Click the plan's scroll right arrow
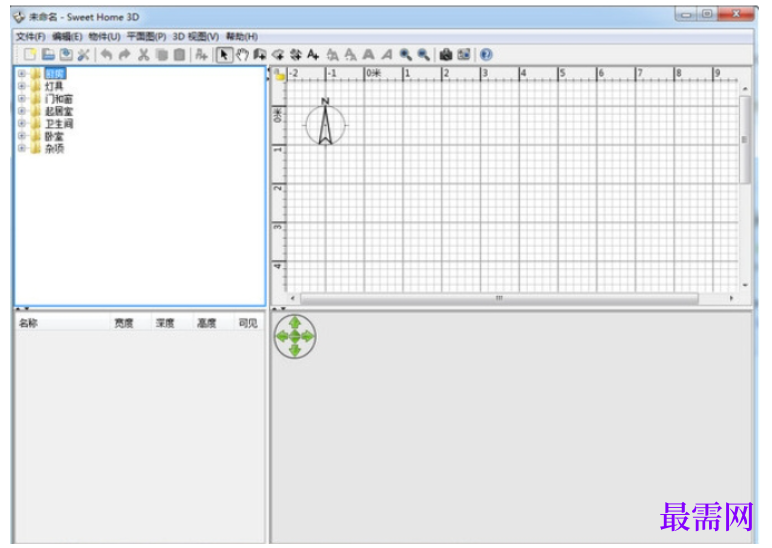The height and width of the screenshot is (548, 772). click(732, 298)
